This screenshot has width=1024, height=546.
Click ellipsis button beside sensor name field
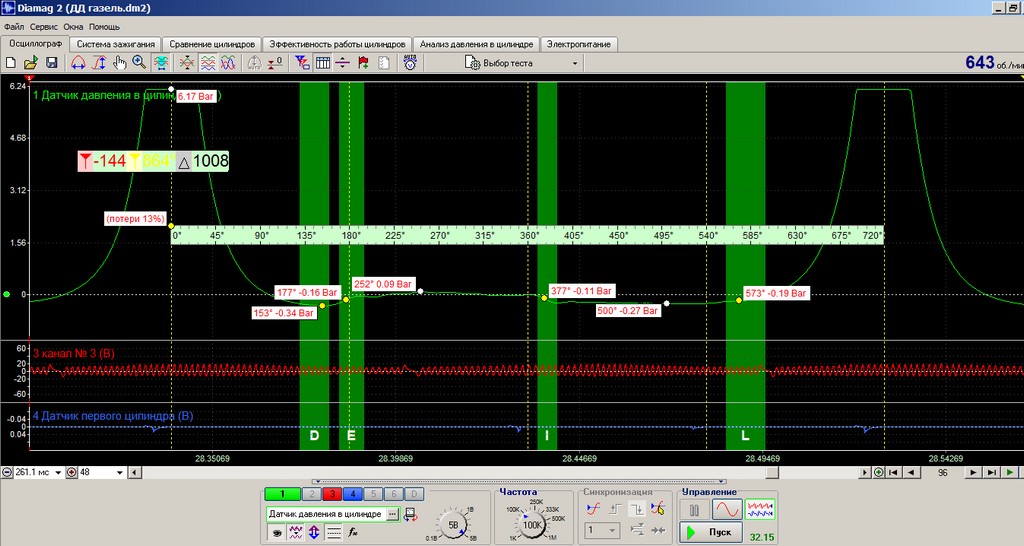pos(392,515)
